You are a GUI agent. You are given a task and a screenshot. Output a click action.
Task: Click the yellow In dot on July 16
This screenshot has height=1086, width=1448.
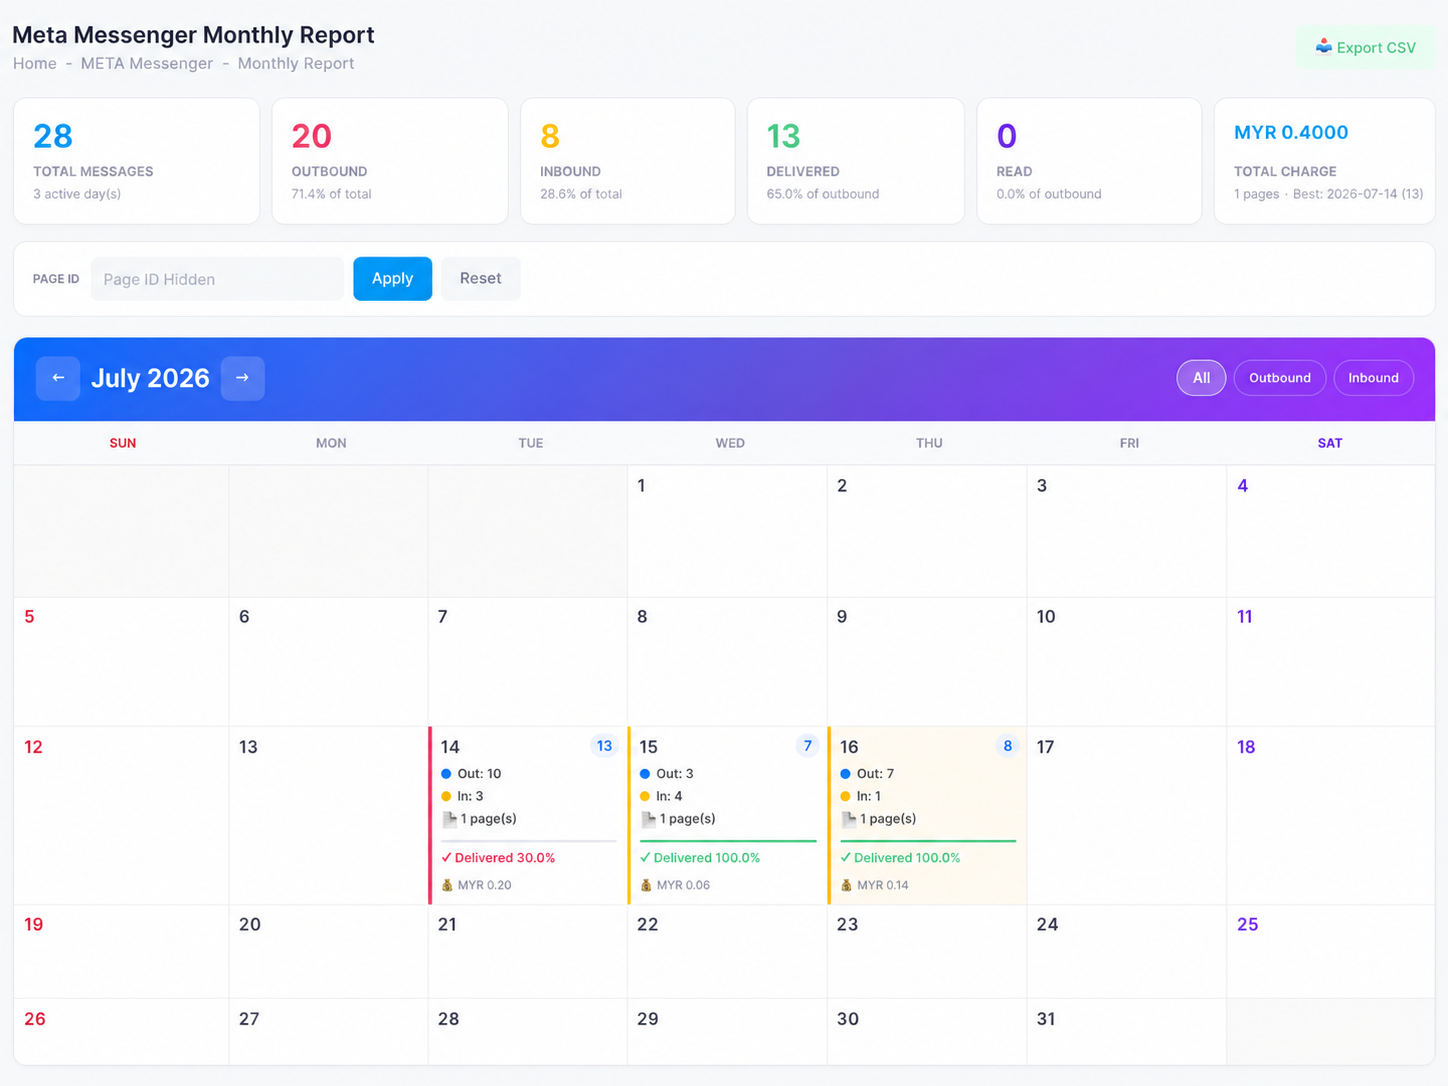point(845,796)
